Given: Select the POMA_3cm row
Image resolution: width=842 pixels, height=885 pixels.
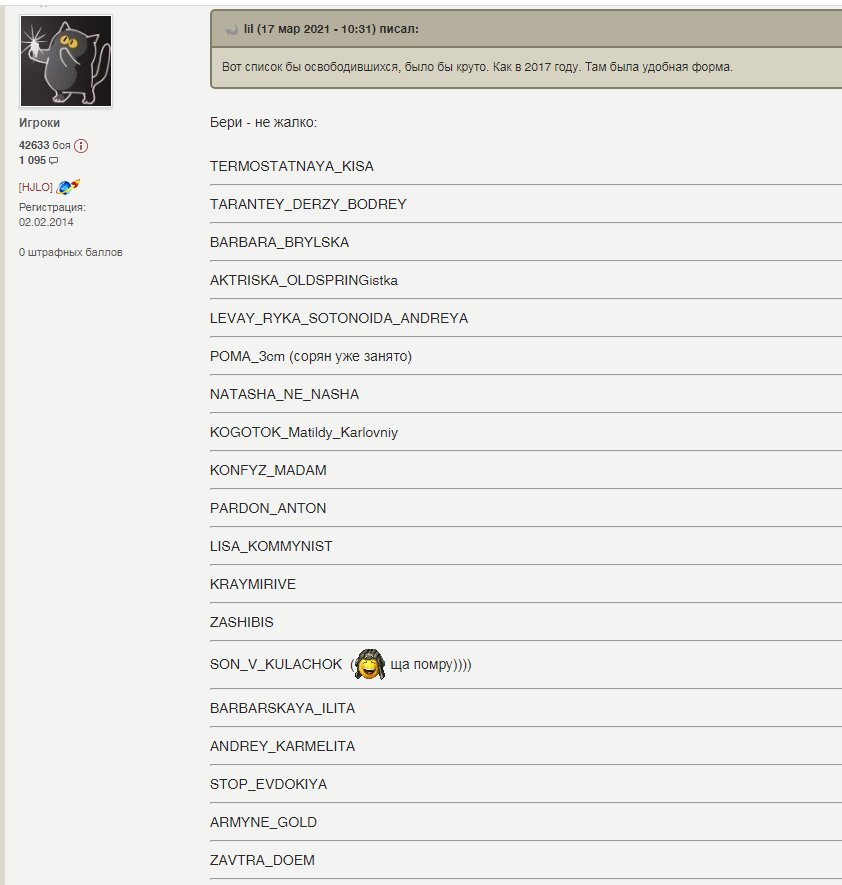Looking at the screenshot, I should [x=311, y=357].
